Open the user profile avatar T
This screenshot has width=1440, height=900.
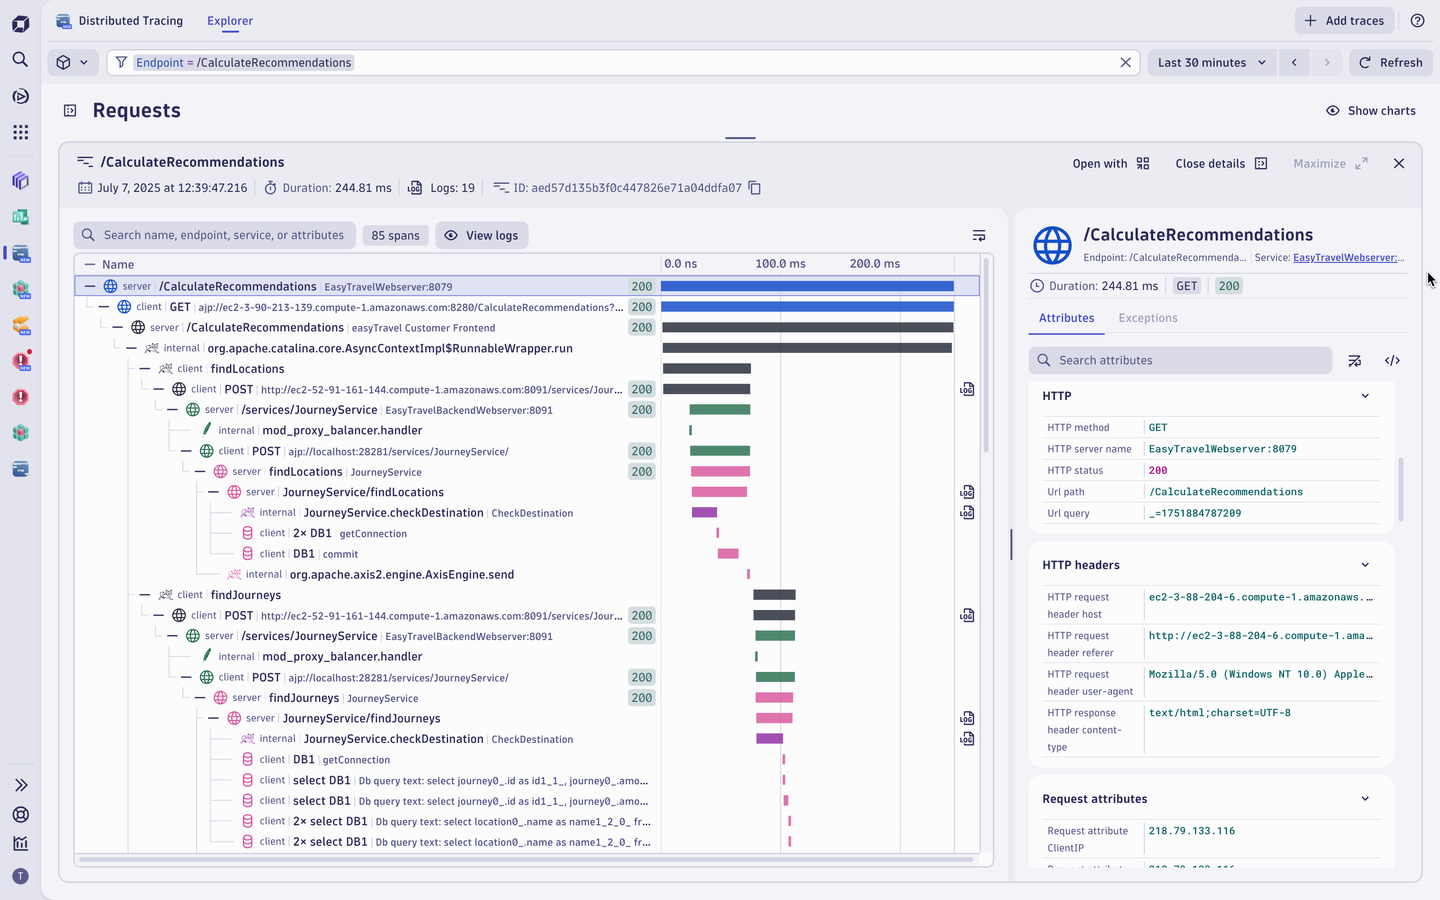(x=20, y=876)
